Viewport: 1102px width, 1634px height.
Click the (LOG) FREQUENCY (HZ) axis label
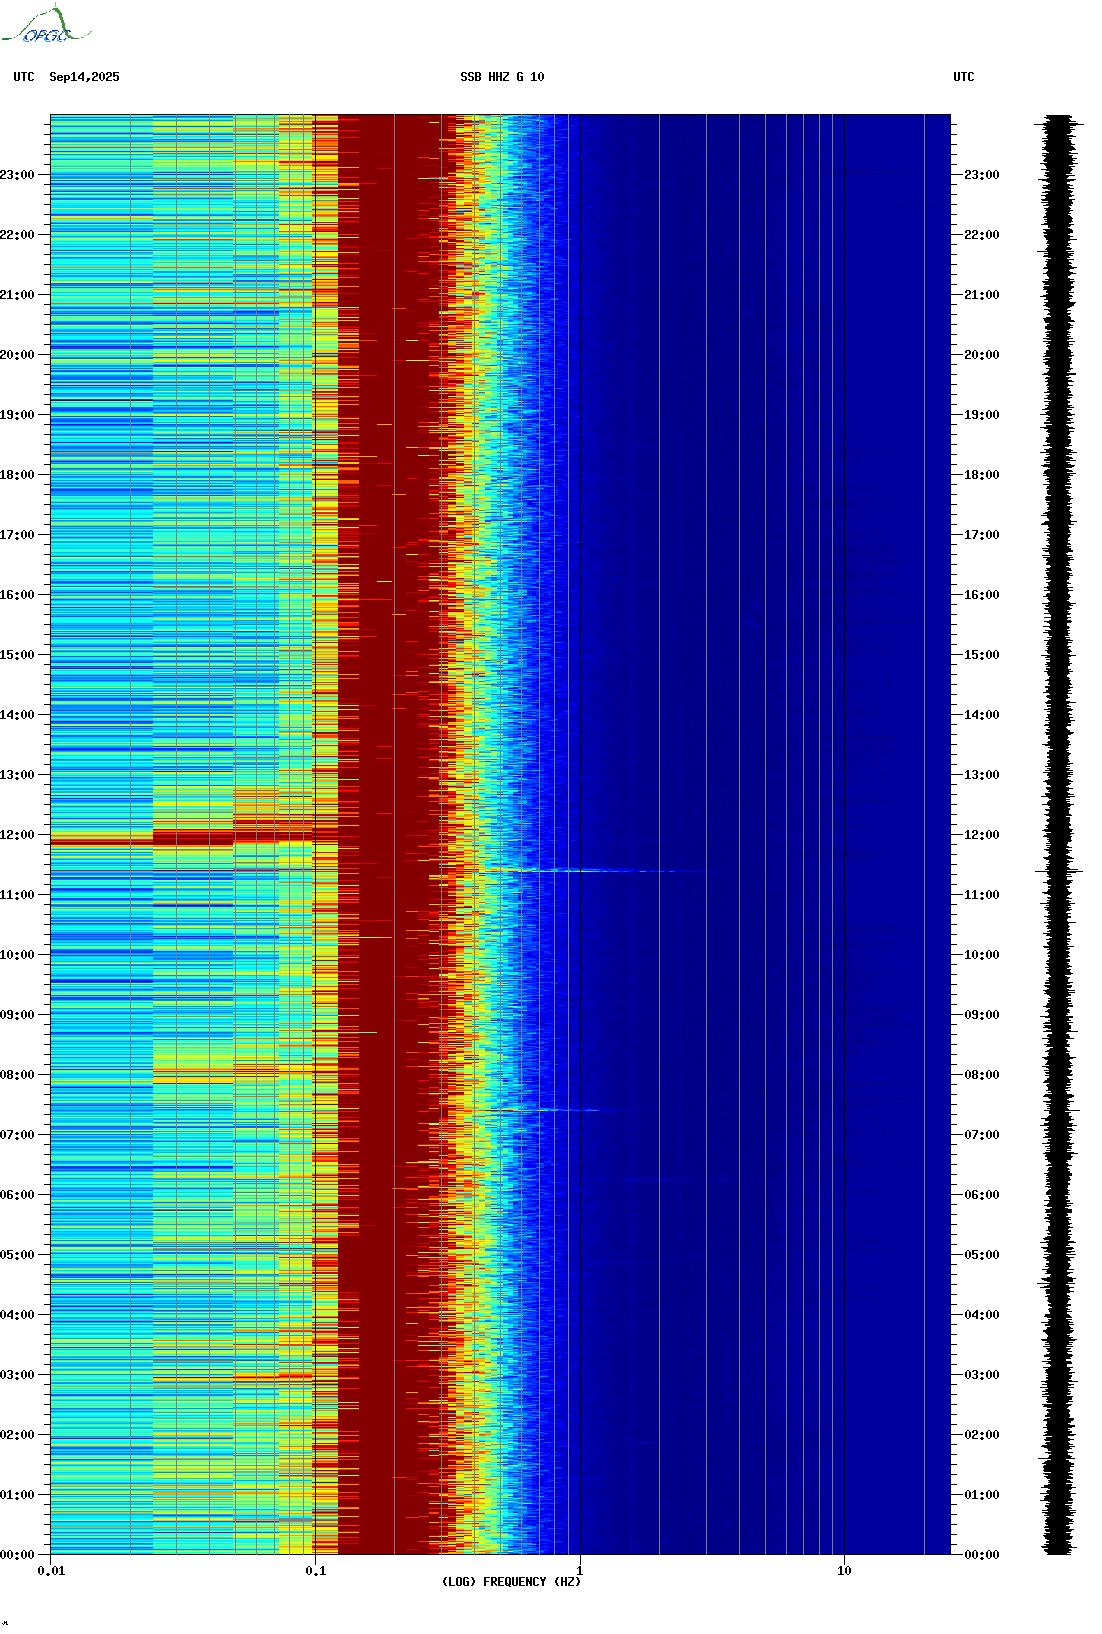pos(511,1581)
